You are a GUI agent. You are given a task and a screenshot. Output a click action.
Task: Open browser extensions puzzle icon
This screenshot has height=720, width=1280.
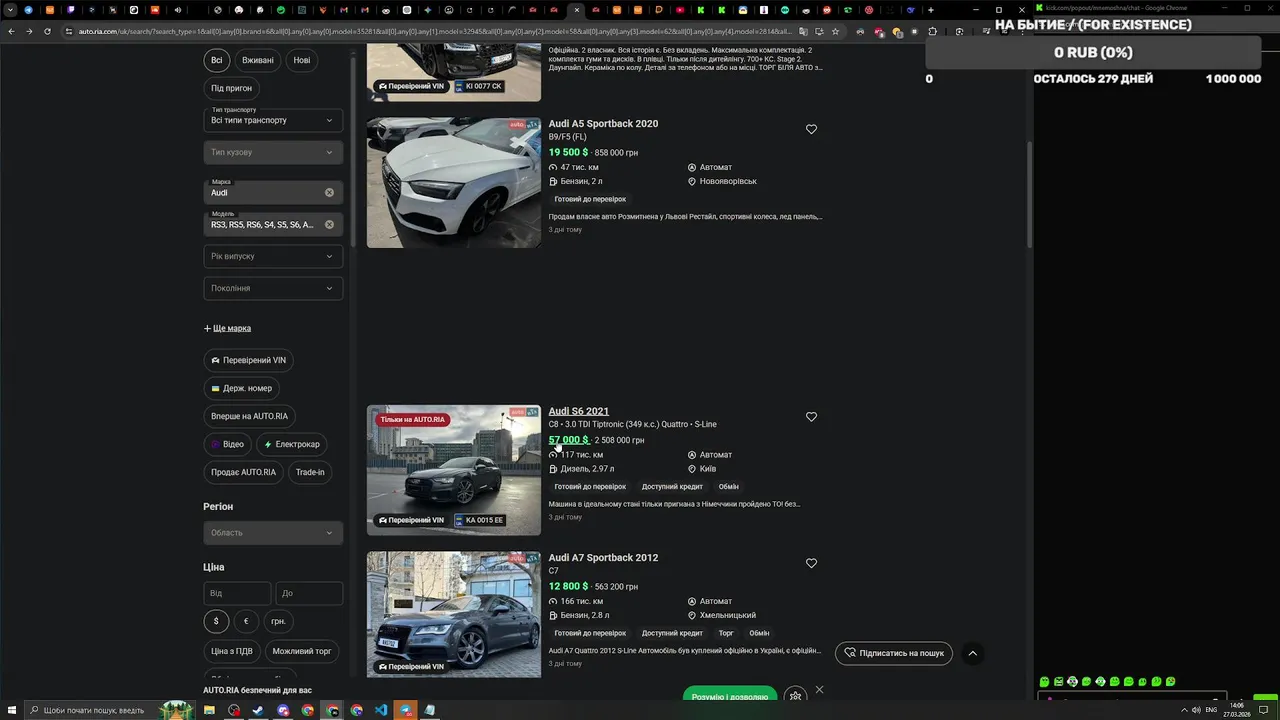933,31
